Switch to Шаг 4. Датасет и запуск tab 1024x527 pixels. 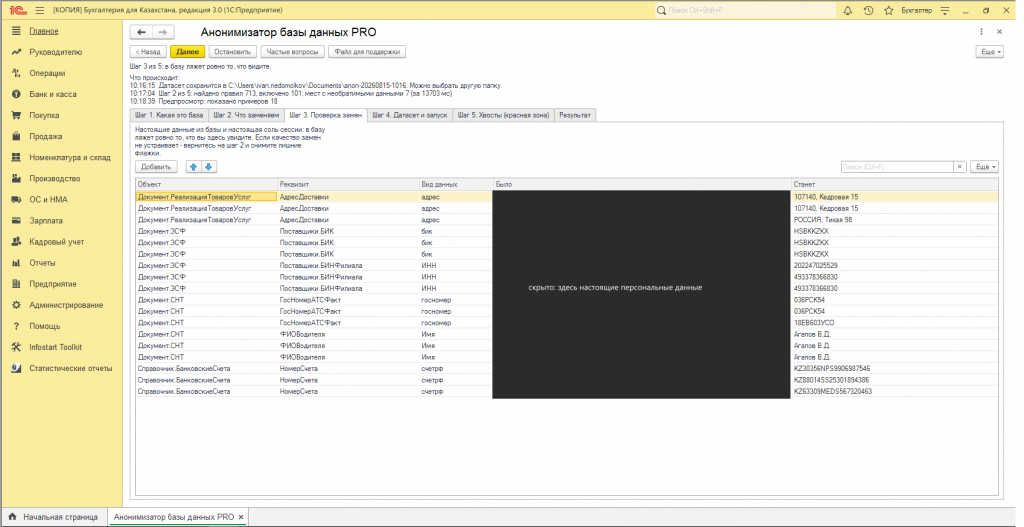pos(409,115)
